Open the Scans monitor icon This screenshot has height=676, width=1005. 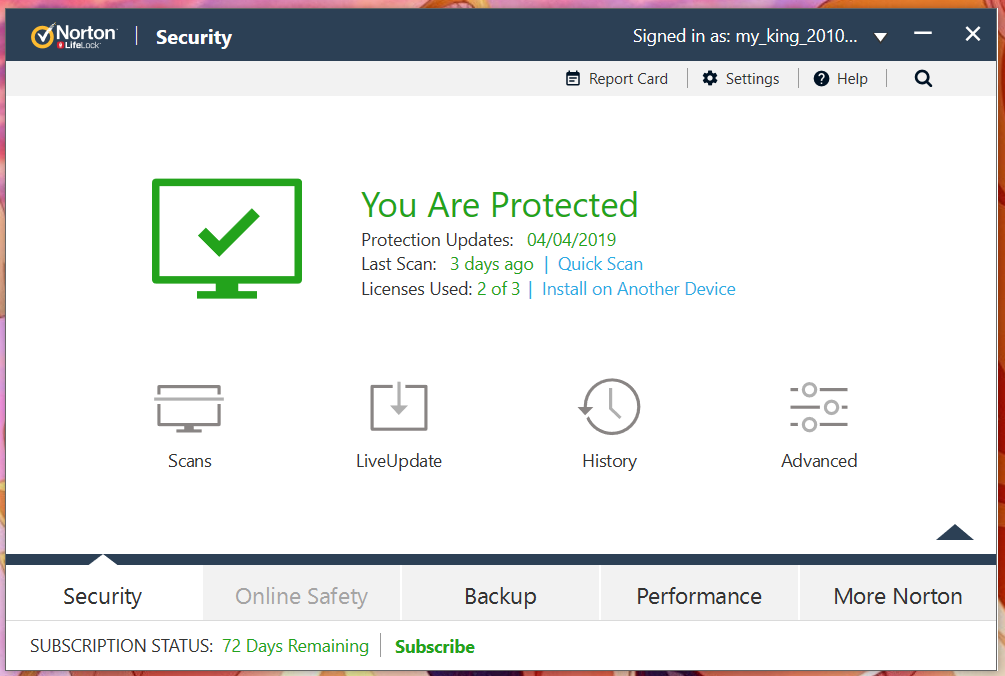coord(189,408)
